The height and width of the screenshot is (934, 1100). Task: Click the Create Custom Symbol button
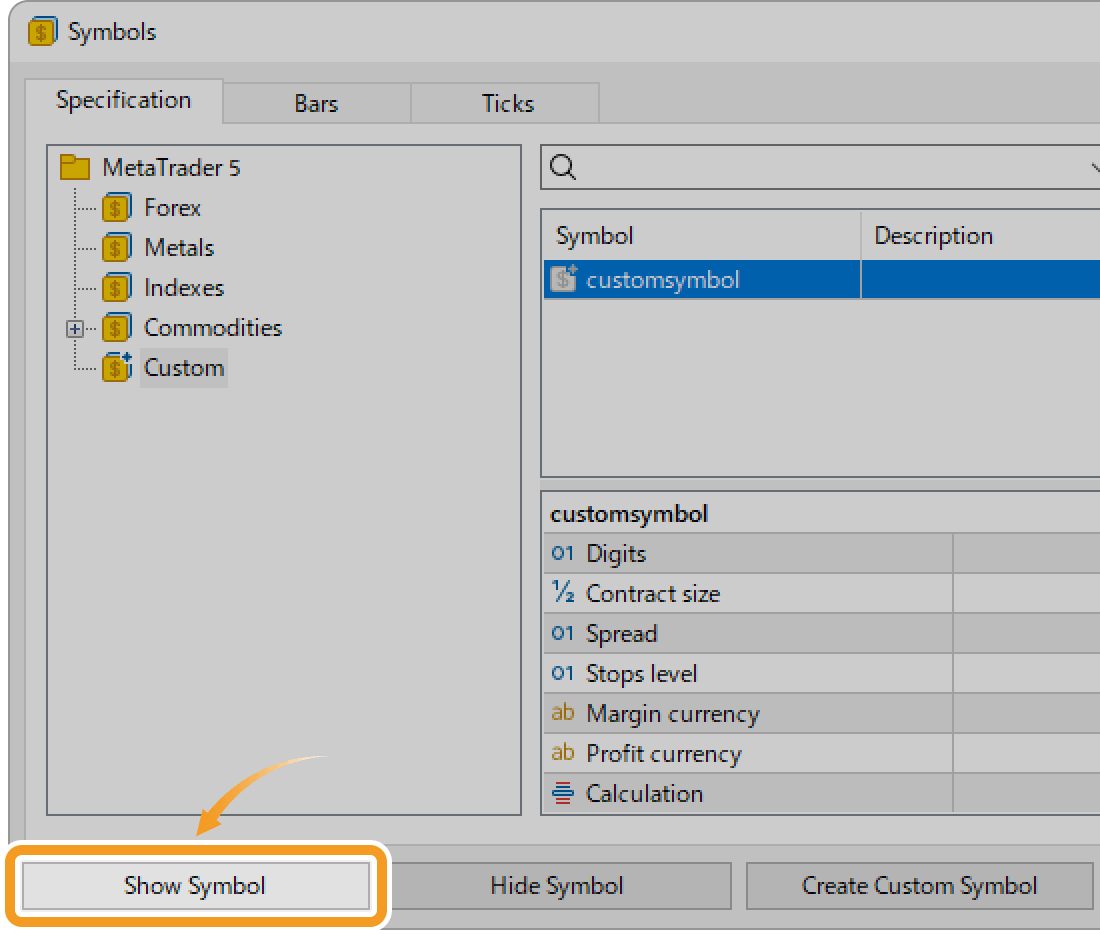(x=919, y=886)
